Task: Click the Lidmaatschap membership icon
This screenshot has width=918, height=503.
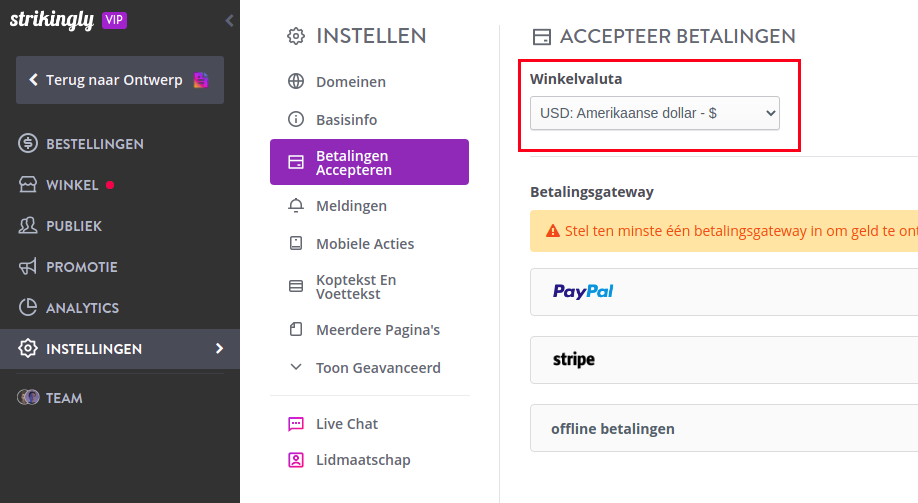Action: pyautogui.click(x=296, y=460)
